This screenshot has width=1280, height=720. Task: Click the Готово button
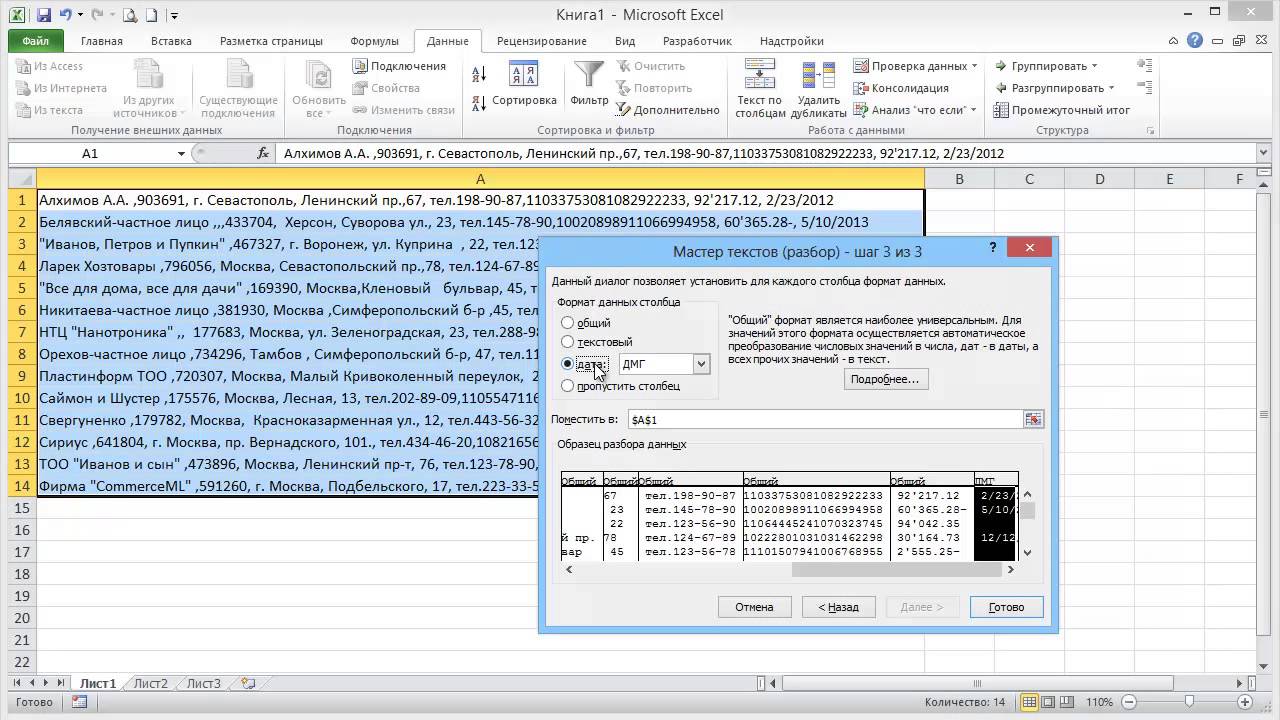click(x=1006, y=607)
